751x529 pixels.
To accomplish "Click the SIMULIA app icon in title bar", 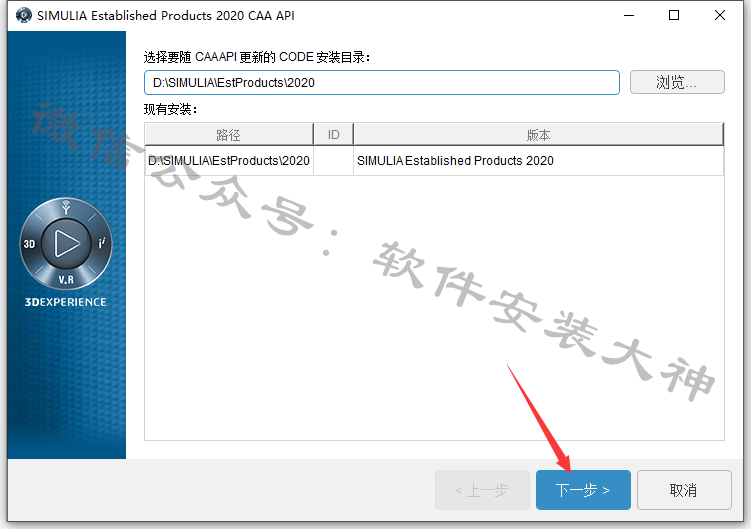I will click(x=23, y=15).
